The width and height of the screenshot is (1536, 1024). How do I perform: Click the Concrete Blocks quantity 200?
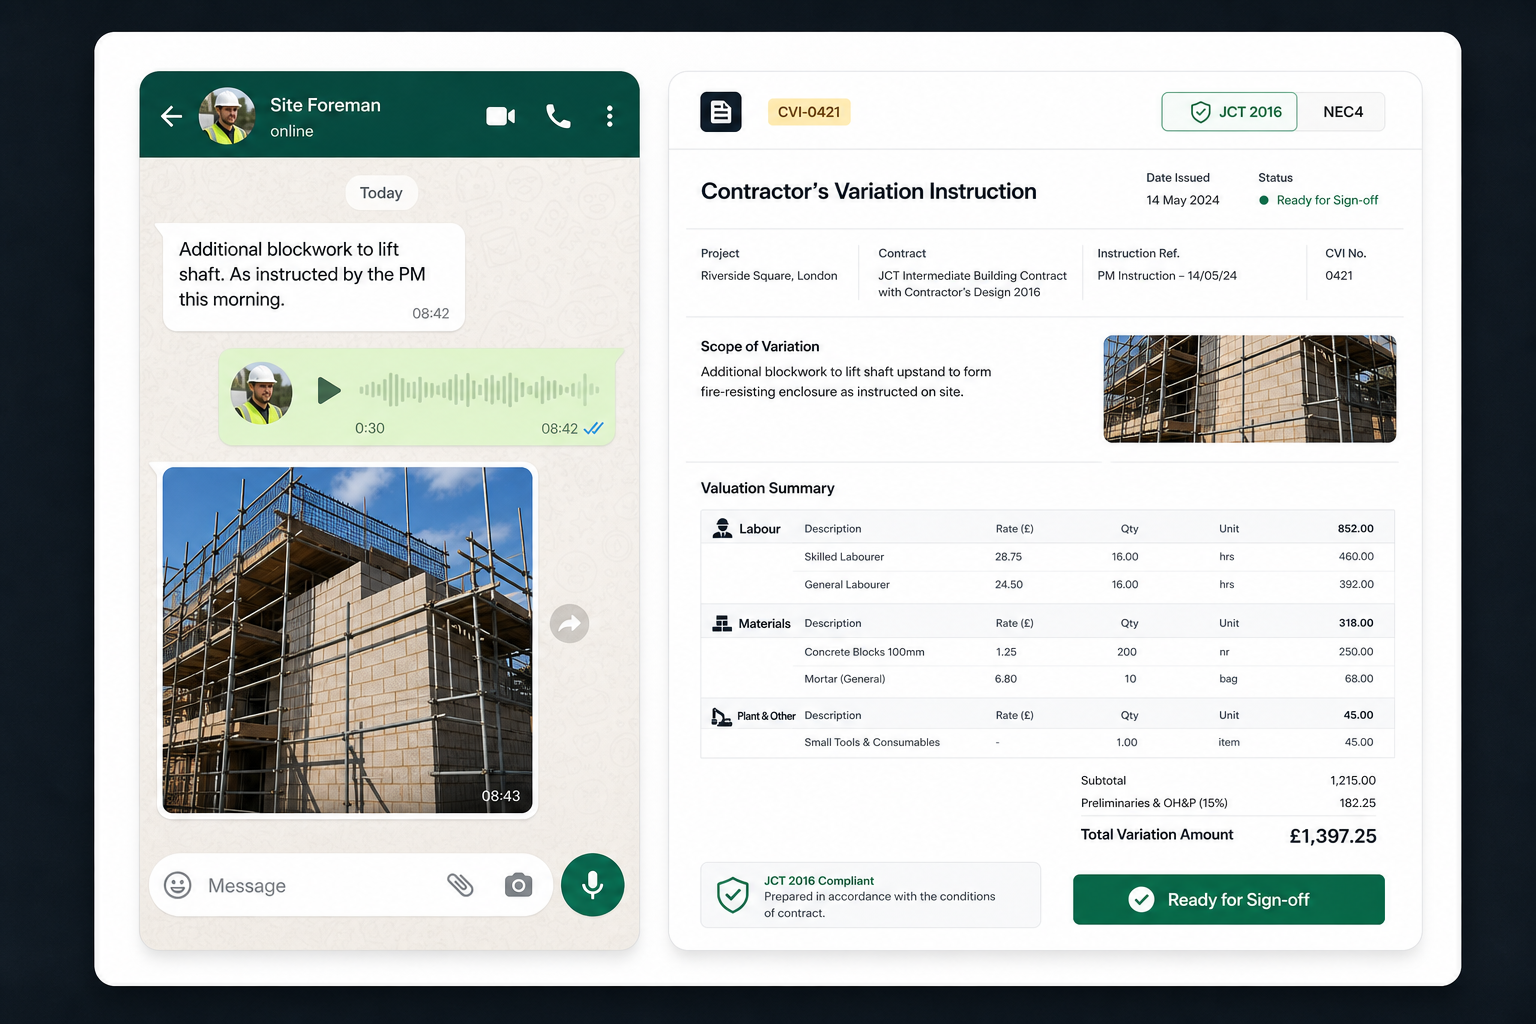(x=1127, y=652)
